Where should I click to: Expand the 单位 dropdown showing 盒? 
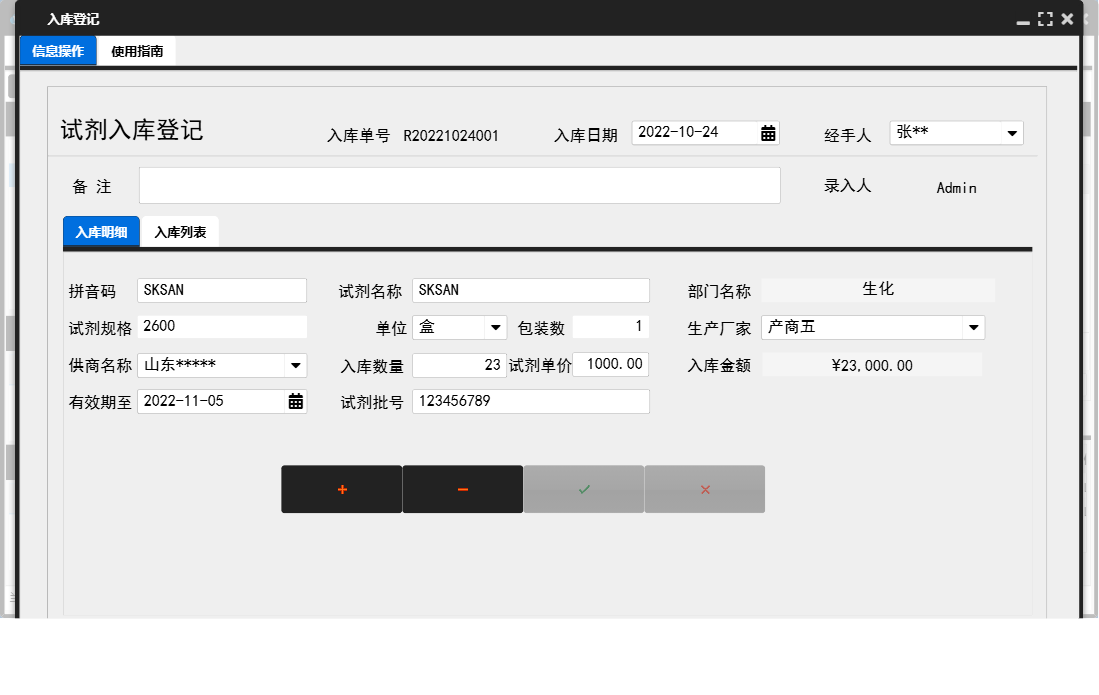[x=492, y=327]
